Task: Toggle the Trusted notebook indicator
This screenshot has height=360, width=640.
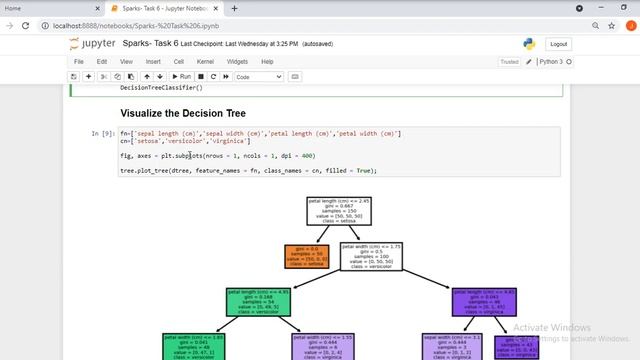Action: coord(509,62)
